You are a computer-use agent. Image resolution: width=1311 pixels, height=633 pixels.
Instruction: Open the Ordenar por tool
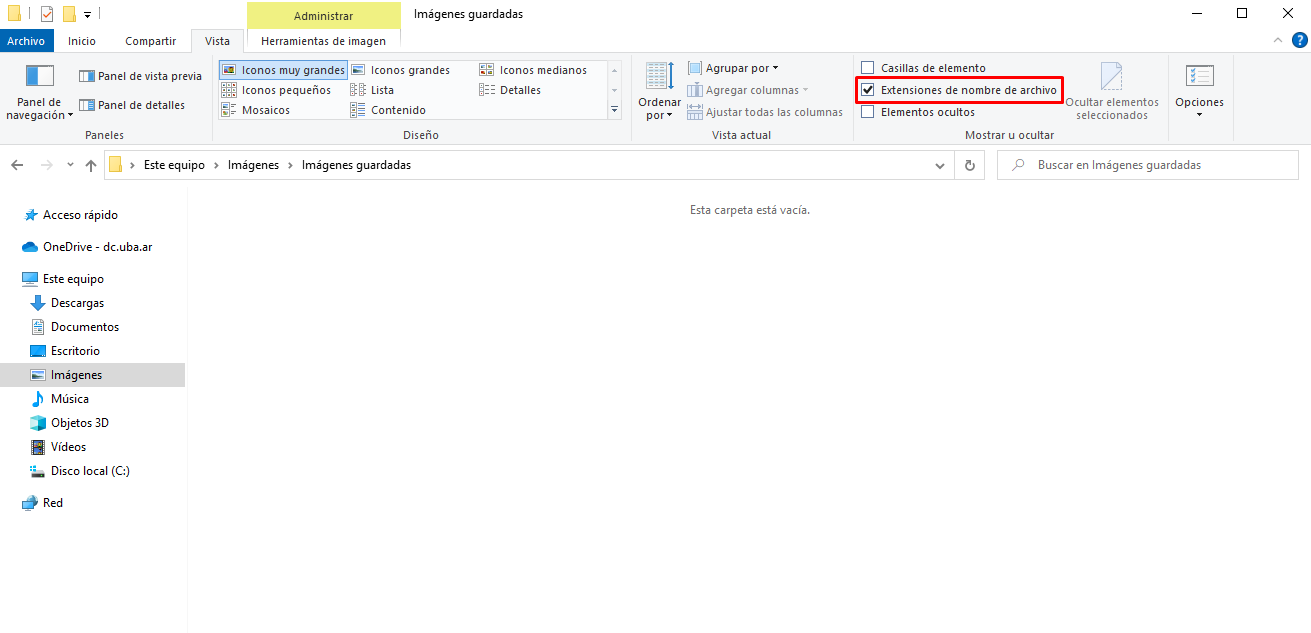point(658,89)
